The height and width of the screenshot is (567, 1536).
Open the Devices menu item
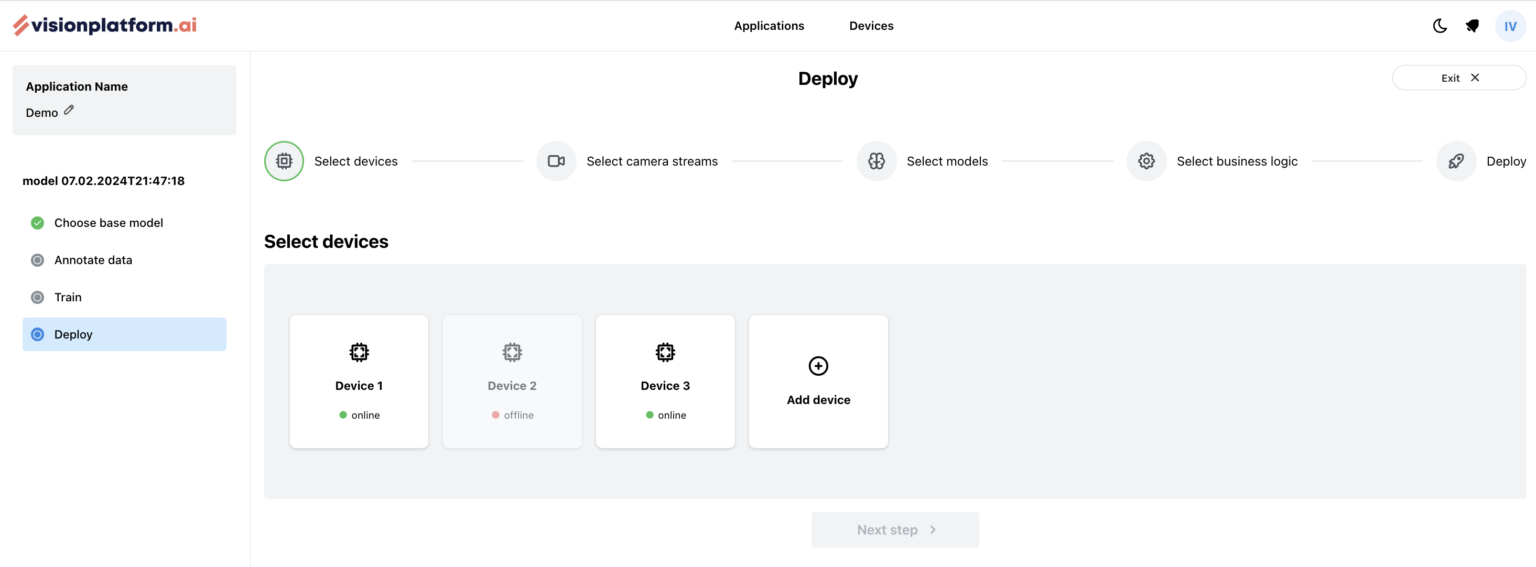pyautogui.click(x=871, y=26)
